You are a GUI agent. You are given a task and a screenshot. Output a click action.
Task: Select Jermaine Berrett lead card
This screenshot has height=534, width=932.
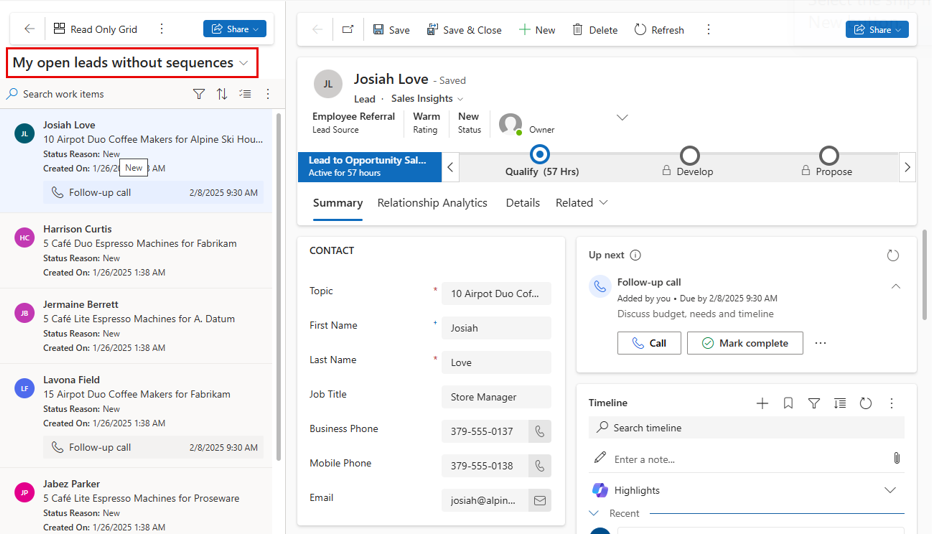[136, 326]
